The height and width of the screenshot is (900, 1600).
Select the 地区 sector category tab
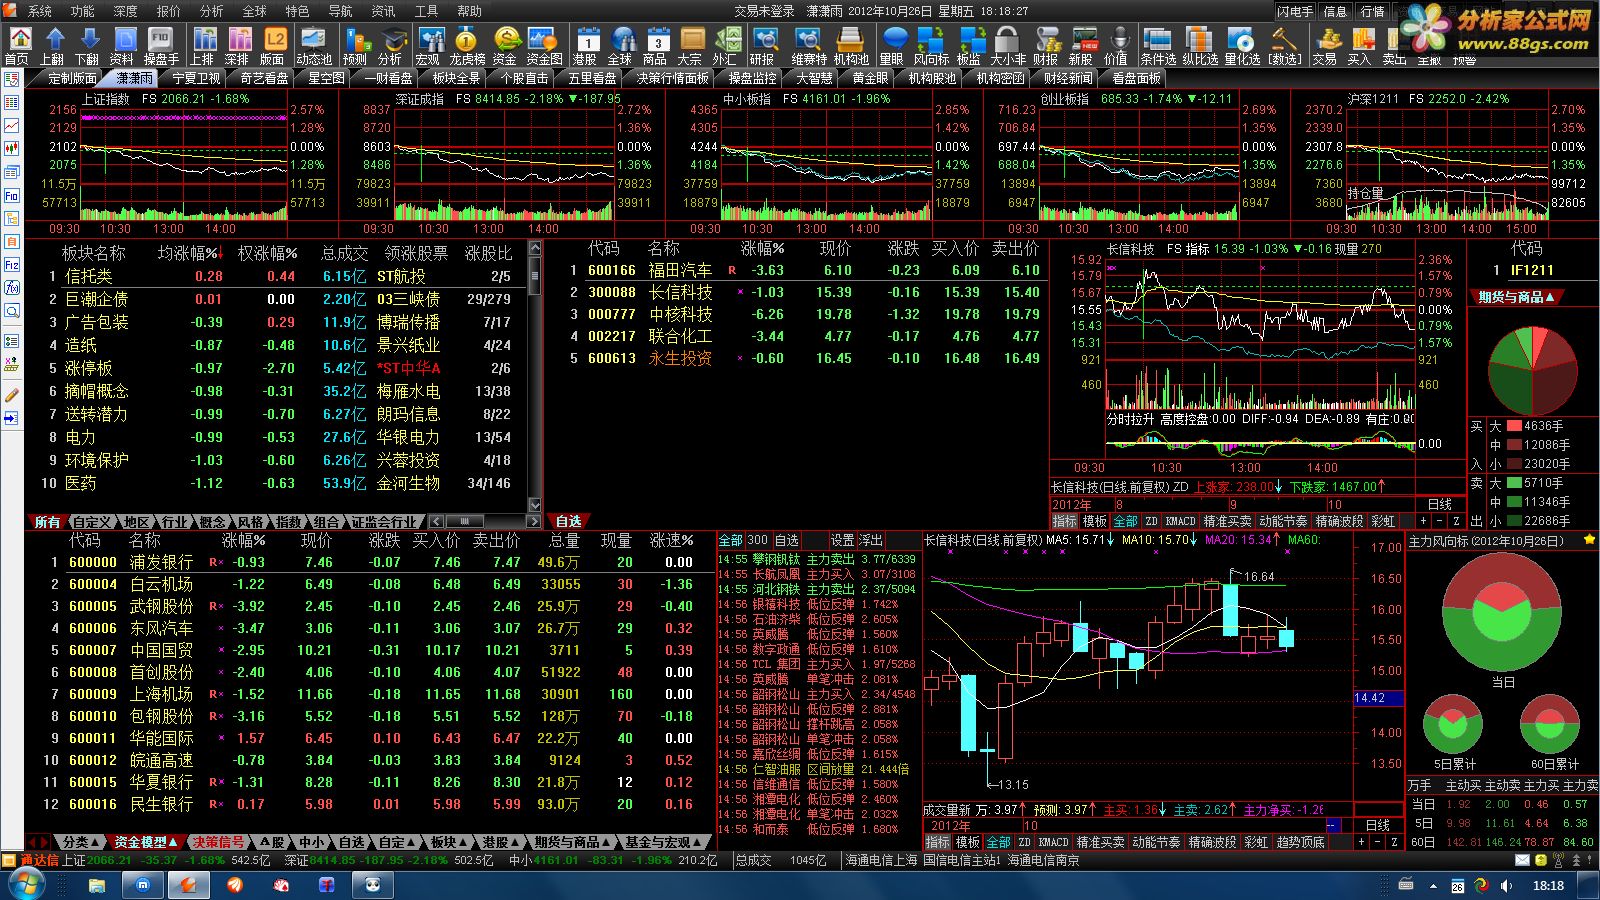[137, 522]
